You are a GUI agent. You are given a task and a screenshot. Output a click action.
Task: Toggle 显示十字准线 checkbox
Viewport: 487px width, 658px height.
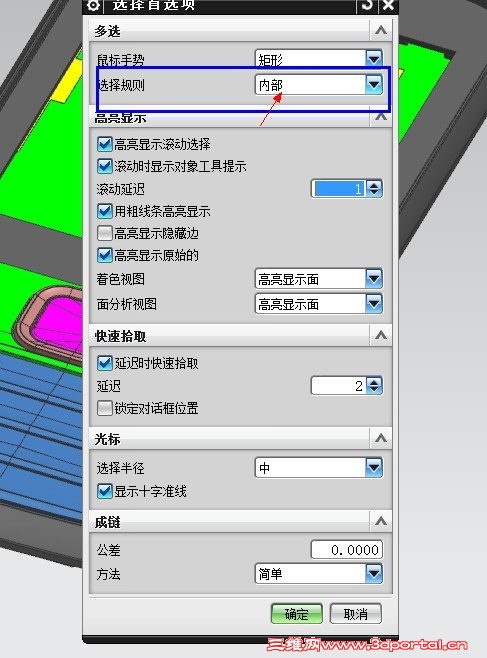coord(104,491)
